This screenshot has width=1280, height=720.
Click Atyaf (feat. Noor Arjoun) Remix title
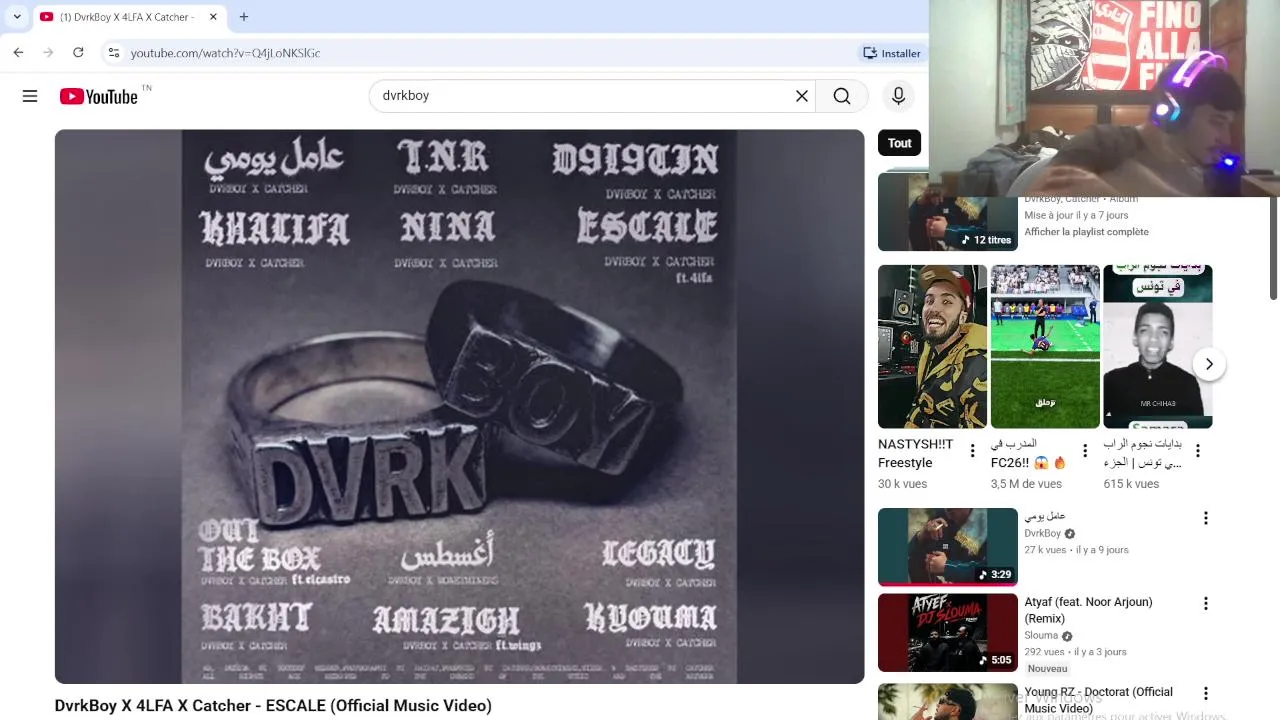coord(1088,610)
